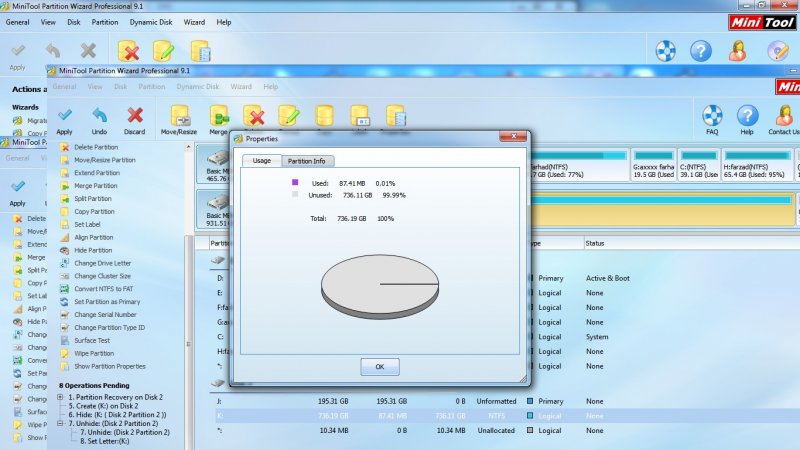Open the Disk menu in background window
The image size is (800, 450).
click(73, 22)
